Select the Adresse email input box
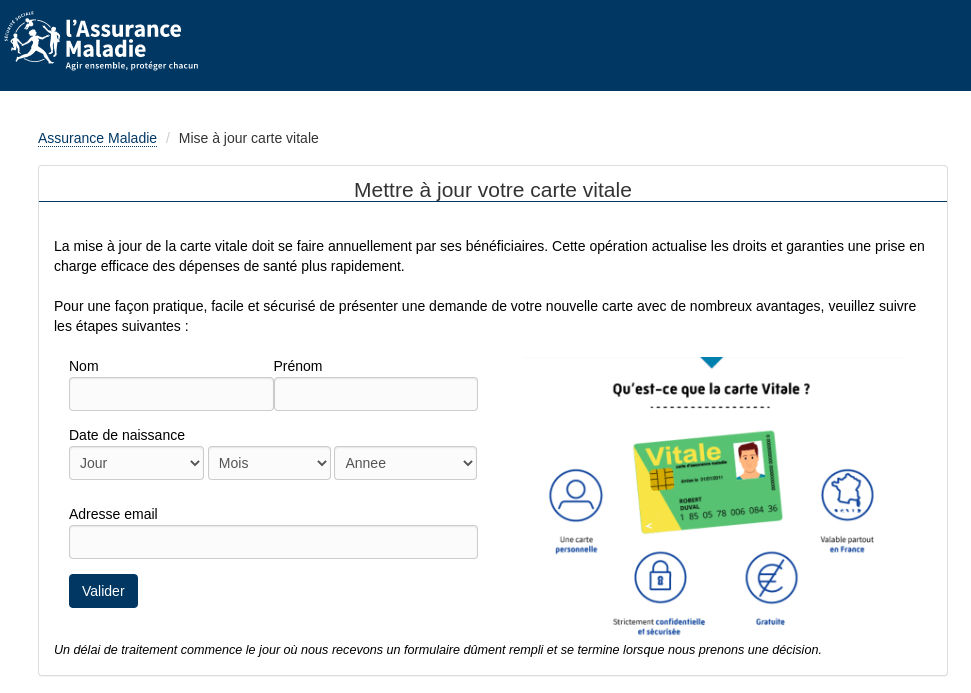Image resolution: width=971 pixels, height=693 pixels. 273,542
